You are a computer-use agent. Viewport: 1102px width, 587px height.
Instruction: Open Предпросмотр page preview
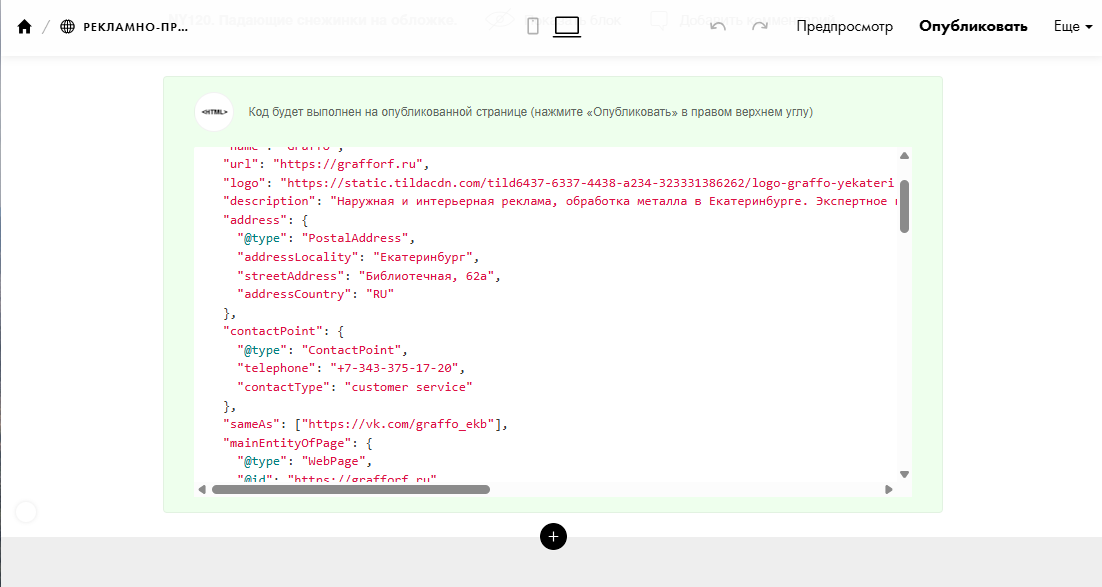point(844,27)
